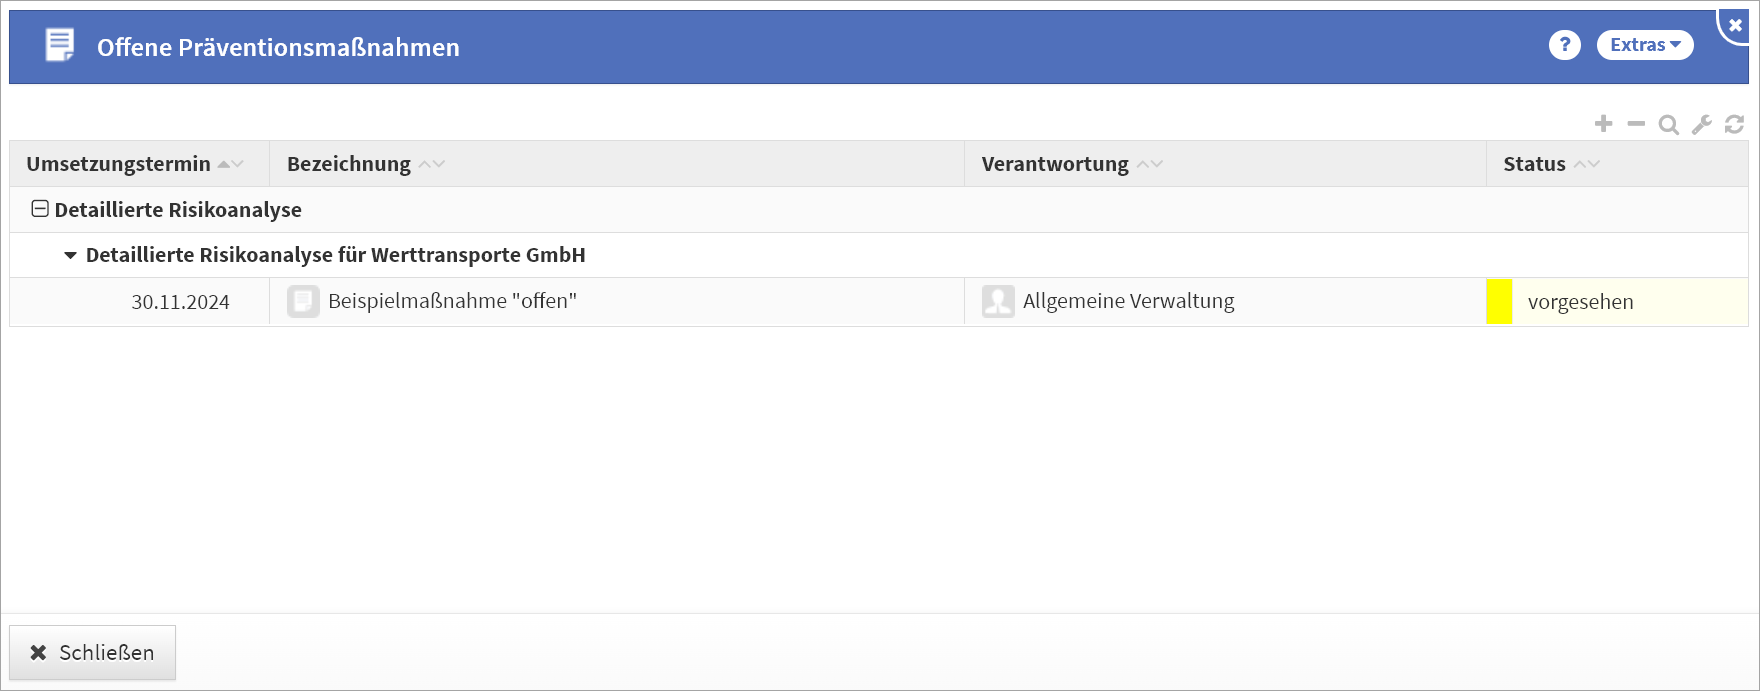Open search with the magnifier icon
The image size is (1760, 691).
[x=1668, y=125]
